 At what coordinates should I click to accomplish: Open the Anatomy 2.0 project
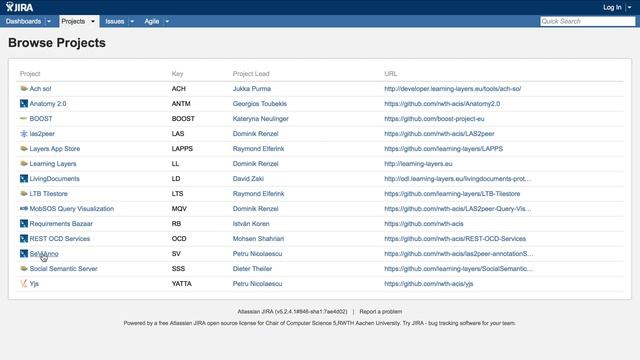[x=48, y=104]
